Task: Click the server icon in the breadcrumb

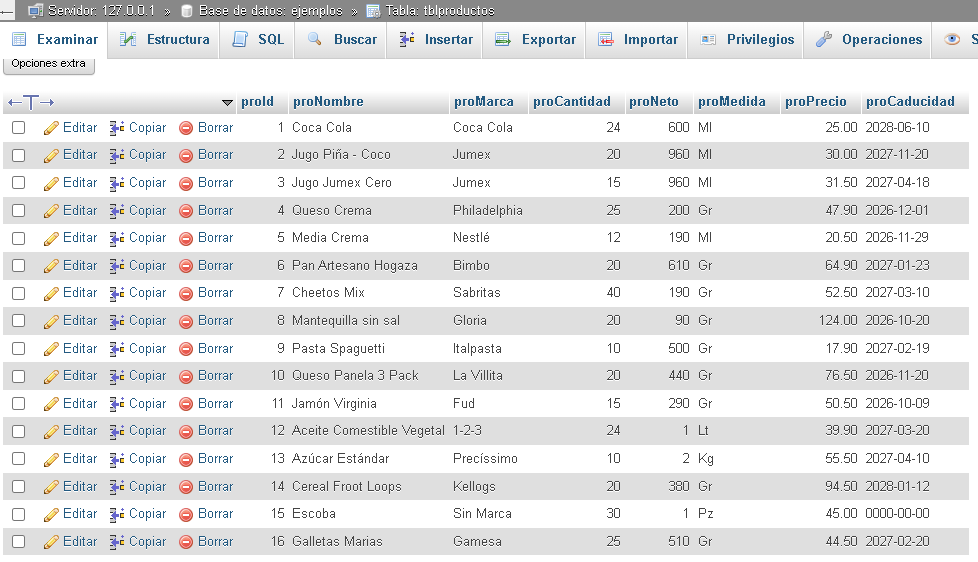Action: [x=36, y=11]
